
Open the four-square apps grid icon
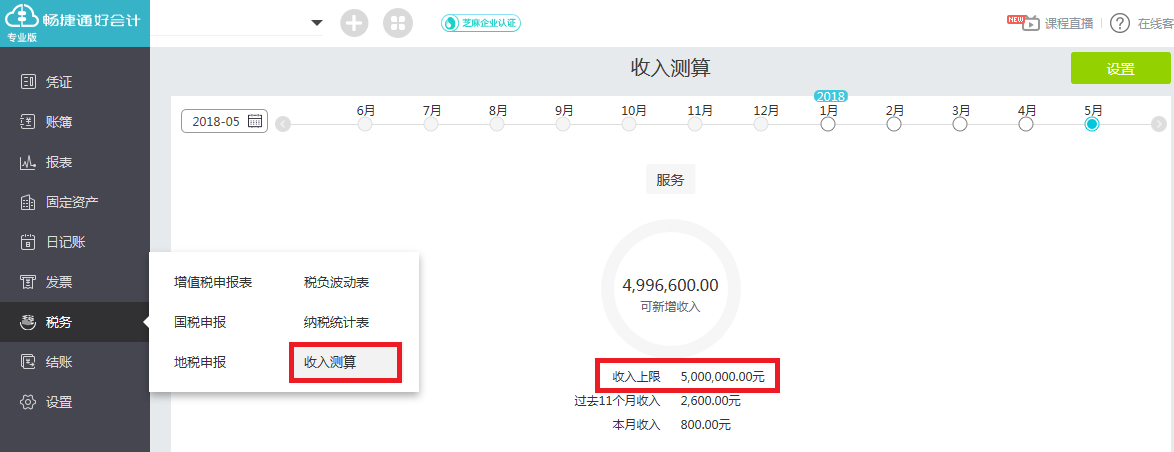click(x=398, y=23)
